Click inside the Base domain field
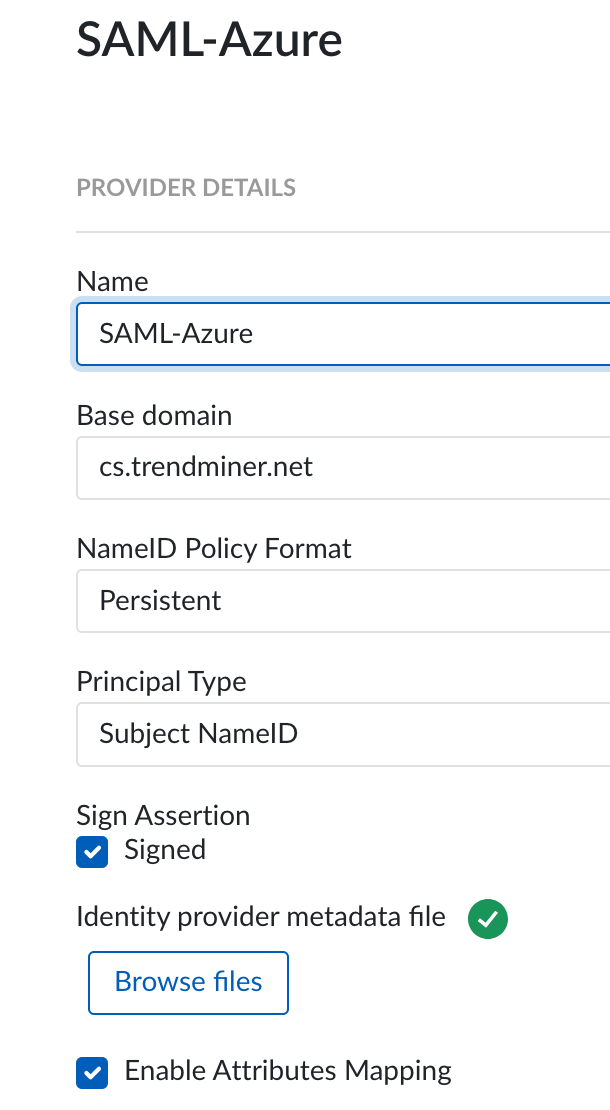 340,467
